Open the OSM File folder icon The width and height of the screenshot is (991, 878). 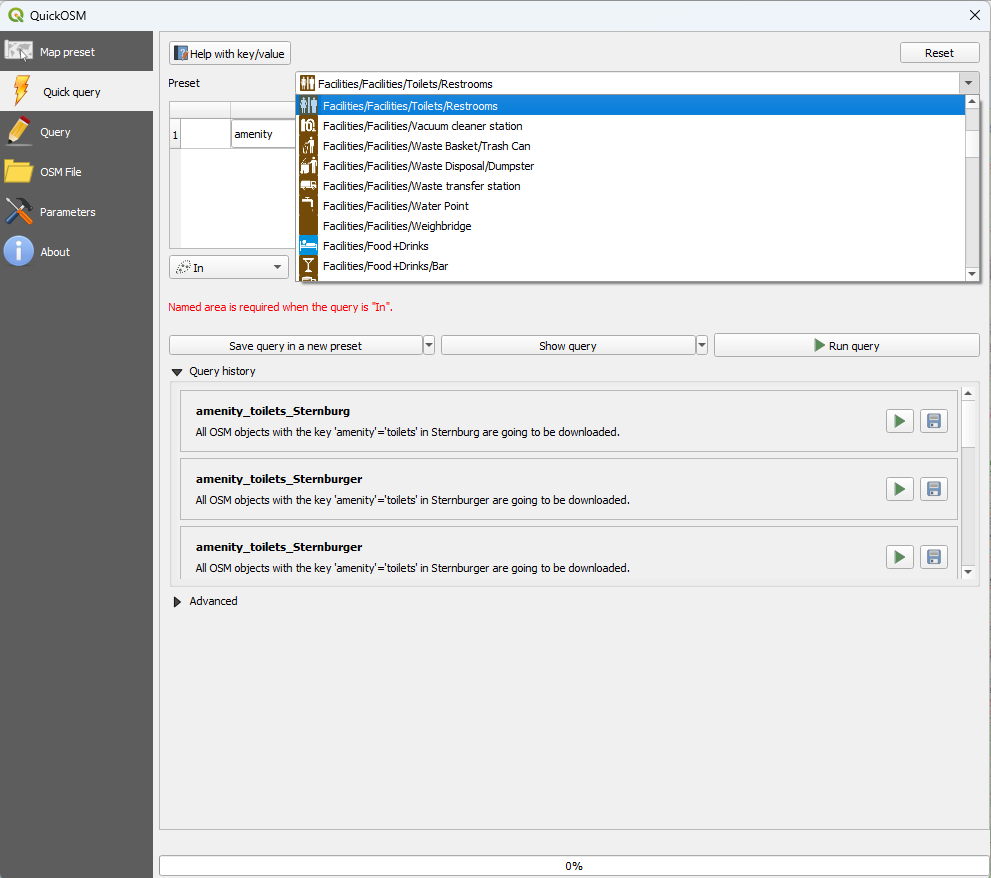tap(18, 171)
